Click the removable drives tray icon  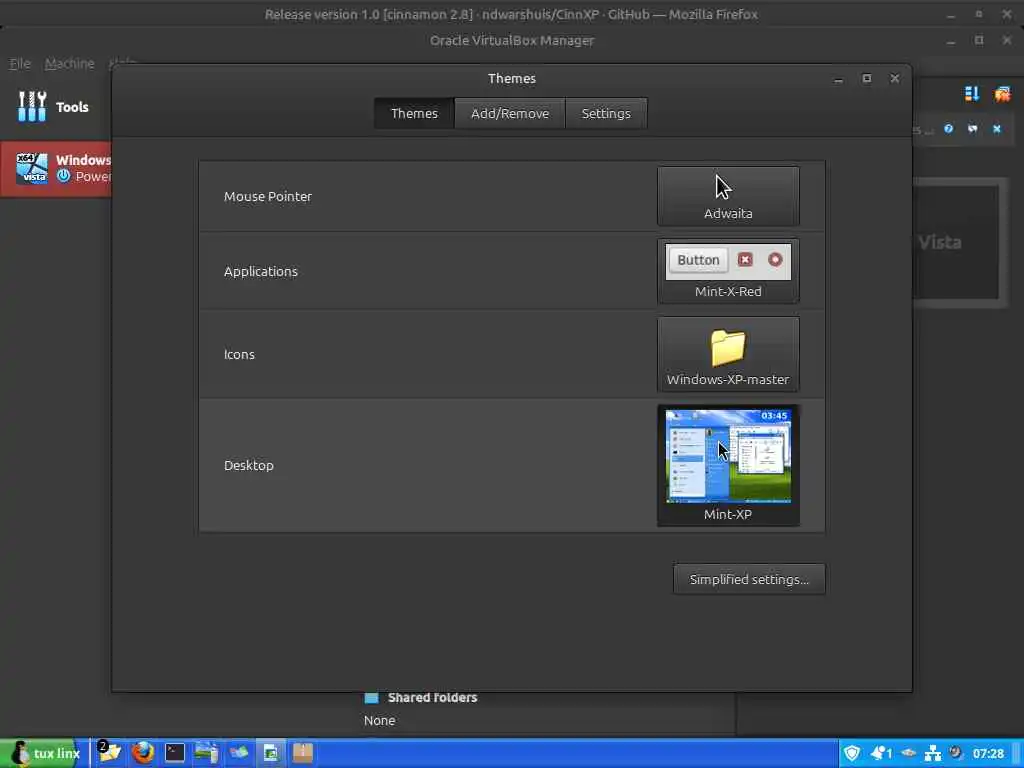(908, 753)
